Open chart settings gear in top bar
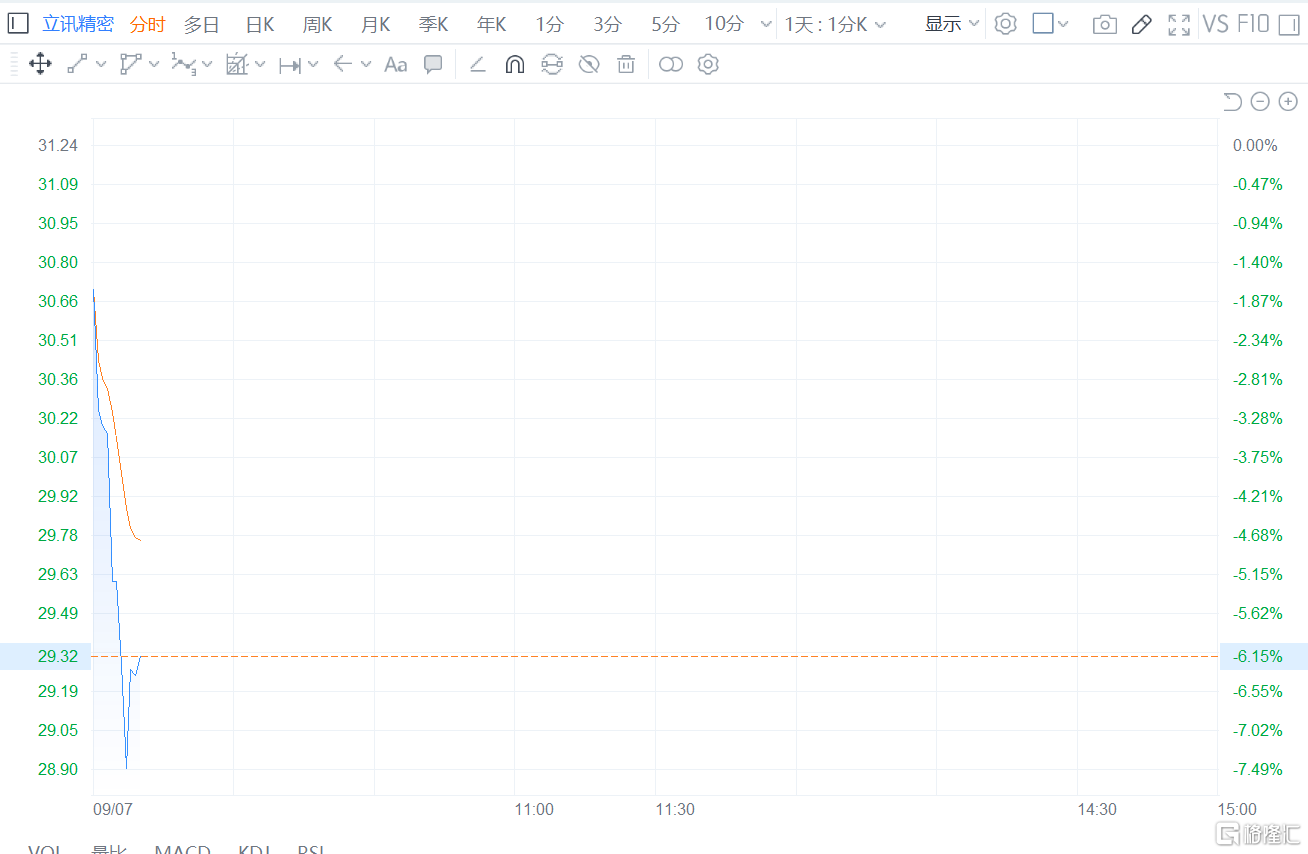Screen dimensions: 1308x854 coord(1006,24)
